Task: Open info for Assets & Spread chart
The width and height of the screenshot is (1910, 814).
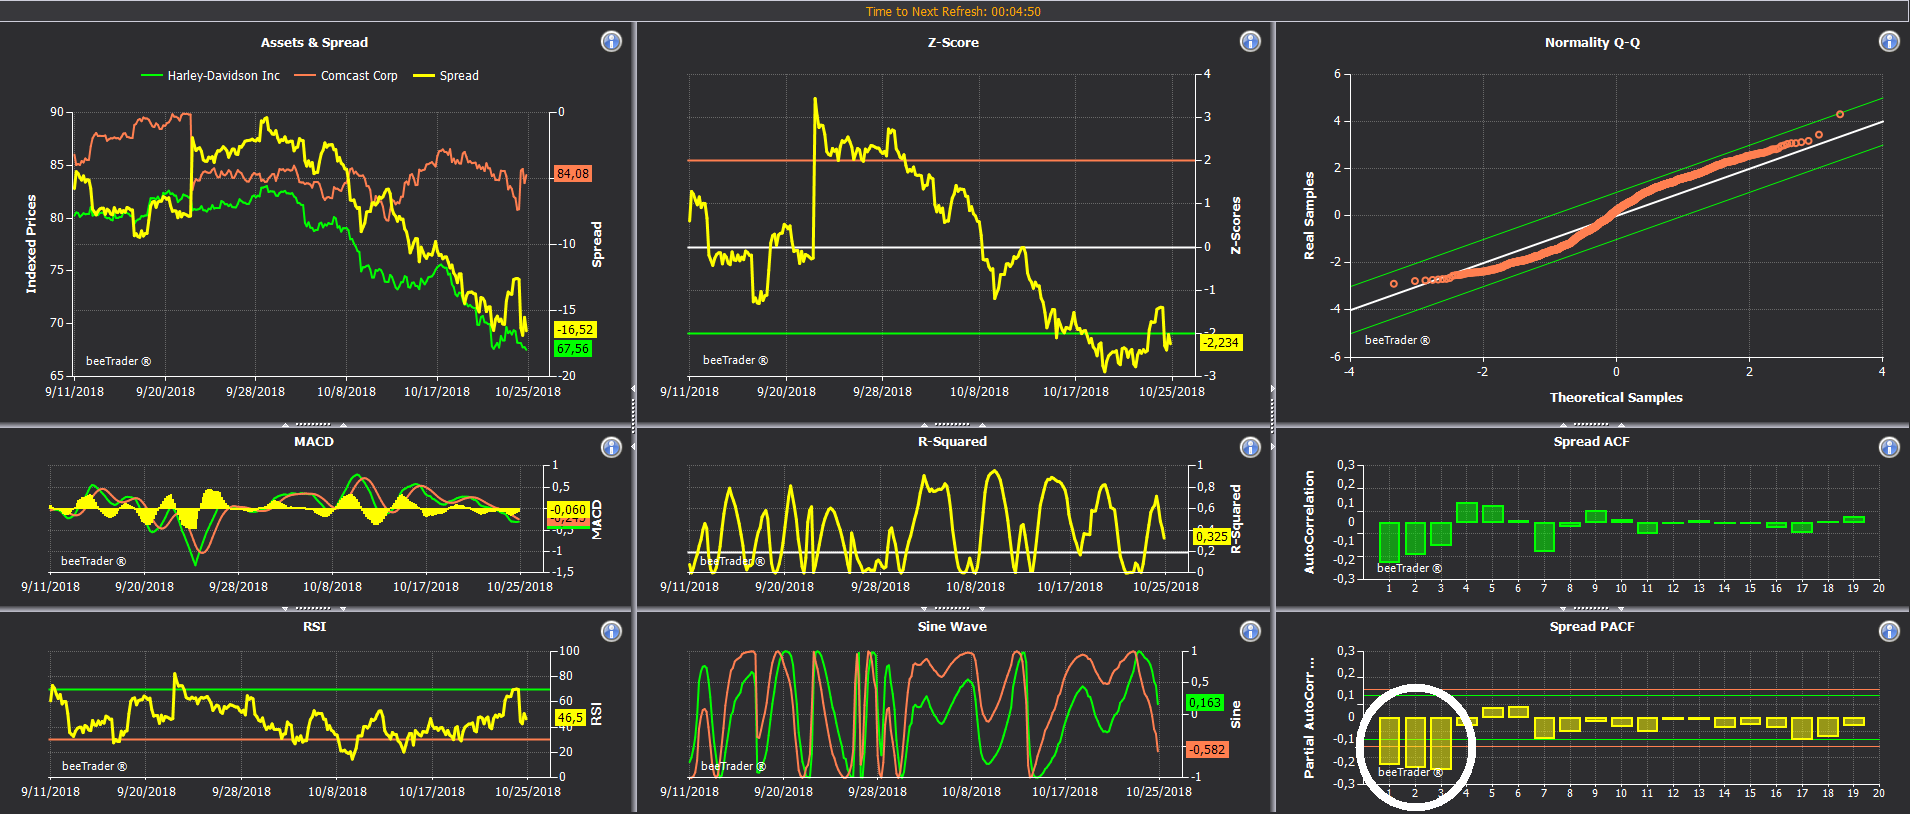Action: 611,41
